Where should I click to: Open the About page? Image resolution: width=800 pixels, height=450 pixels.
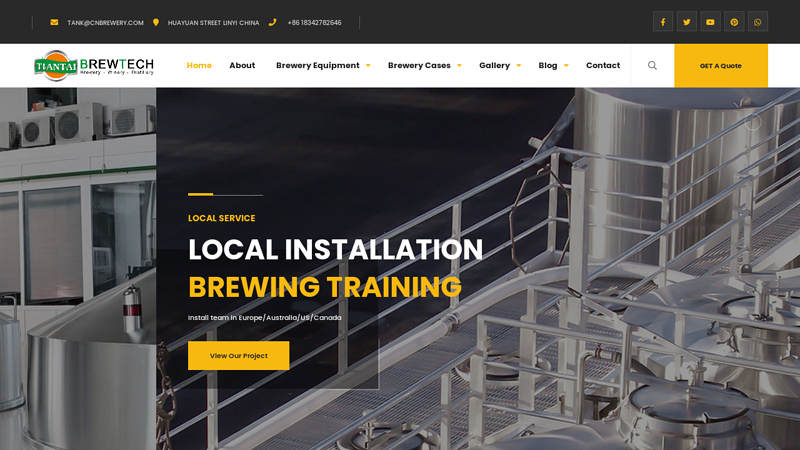click(242, 65)
